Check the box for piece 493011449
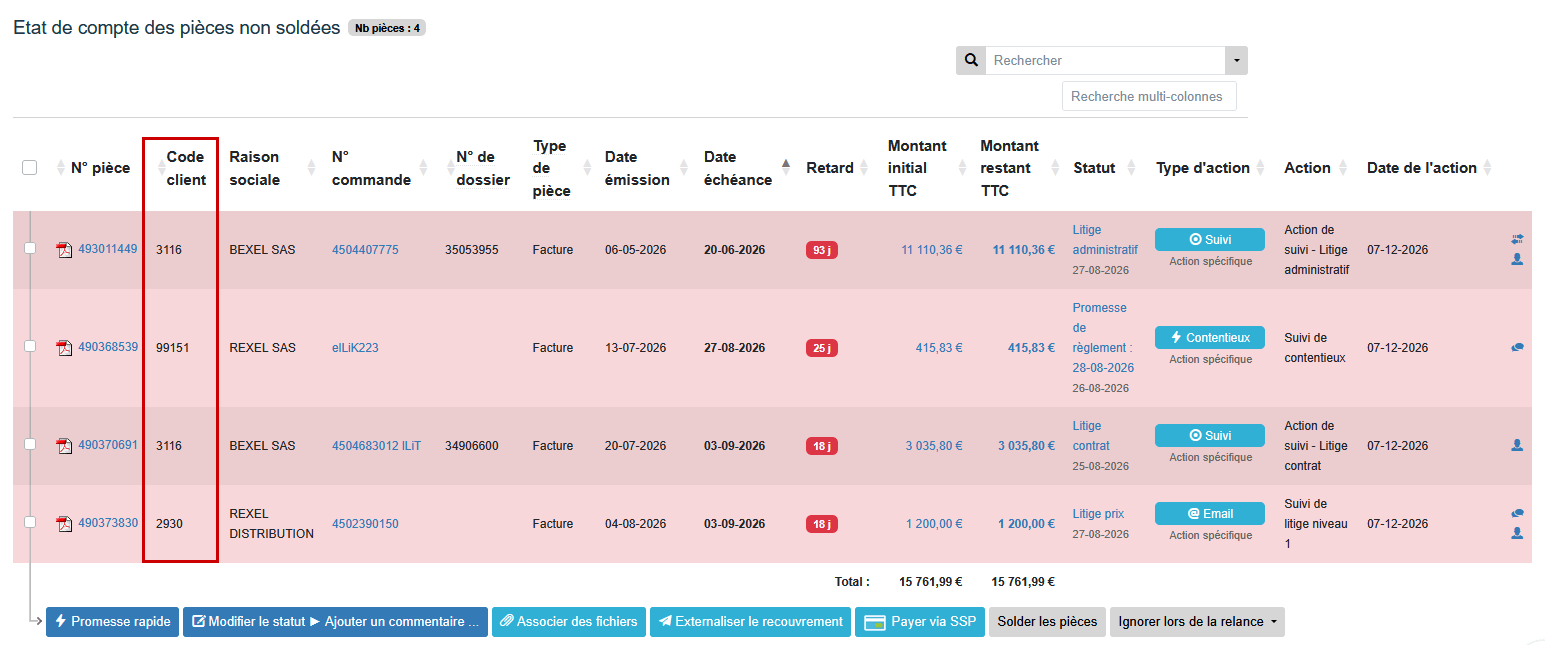The image size is (1545, 645). [30, 249]
